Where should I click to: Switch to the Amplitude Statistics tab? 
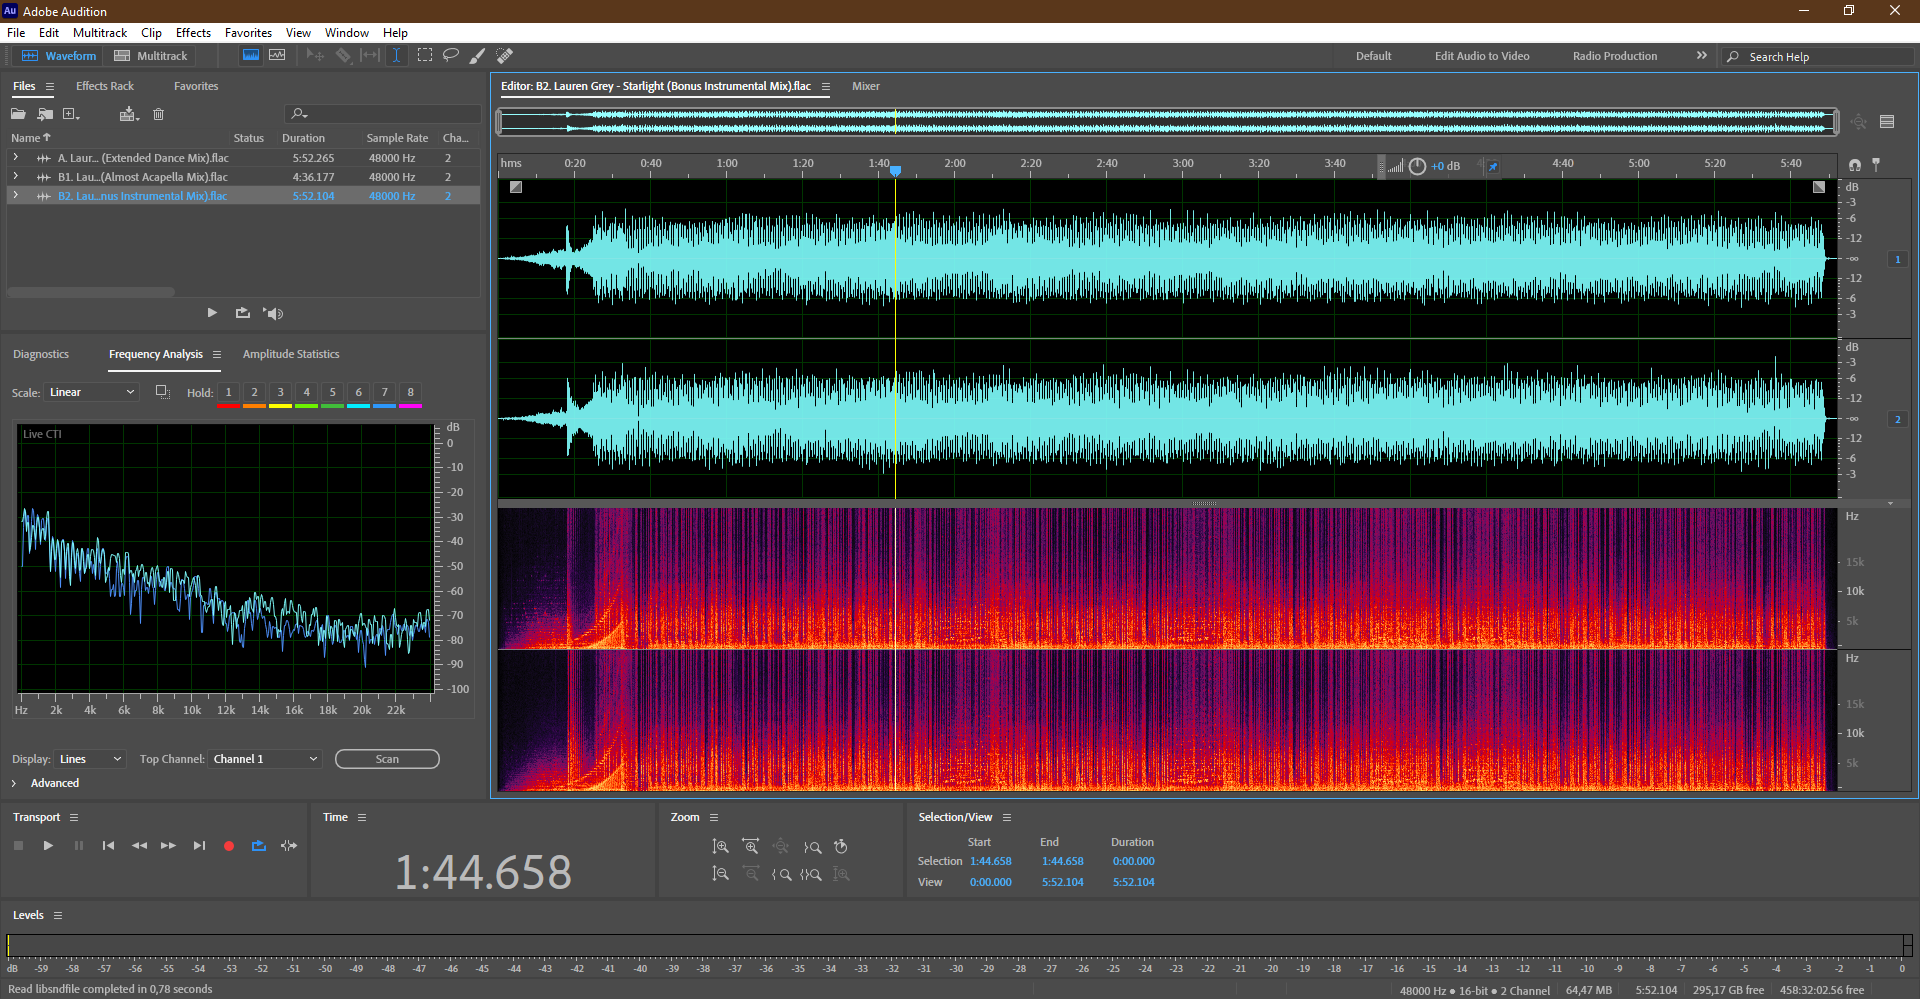[291, 354]
